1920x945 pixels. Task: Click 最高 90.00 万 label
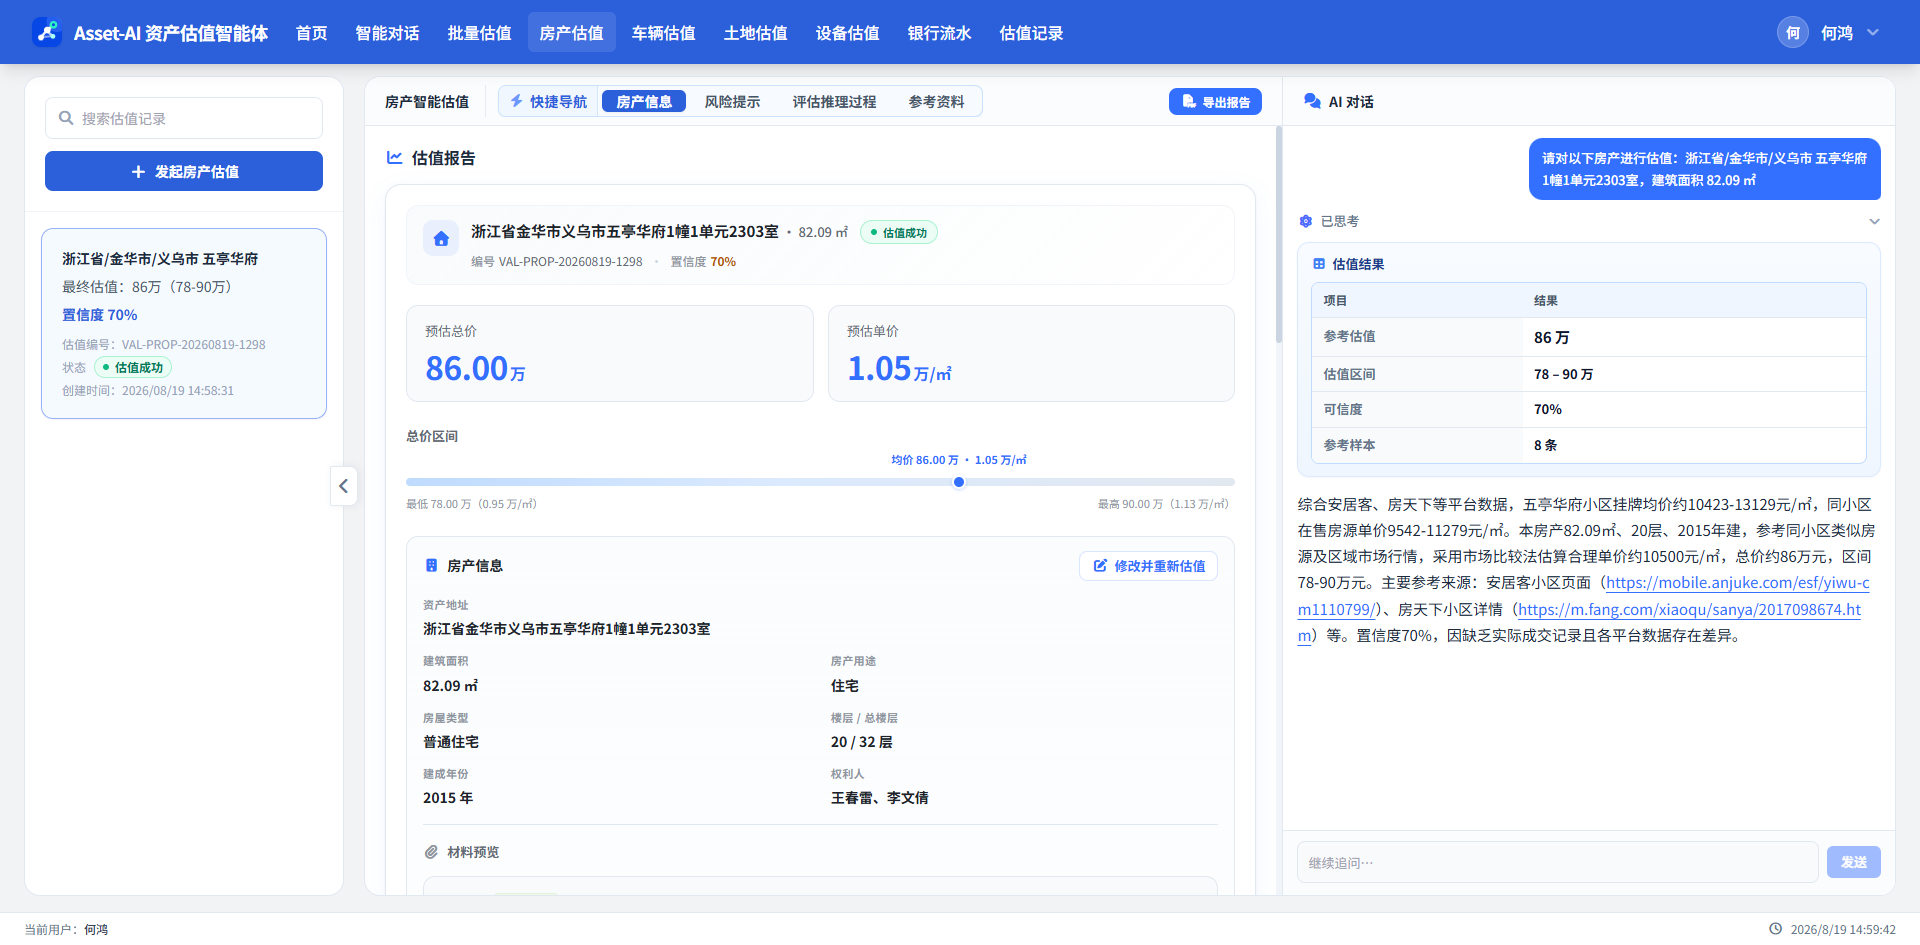tap(1163, 504)
